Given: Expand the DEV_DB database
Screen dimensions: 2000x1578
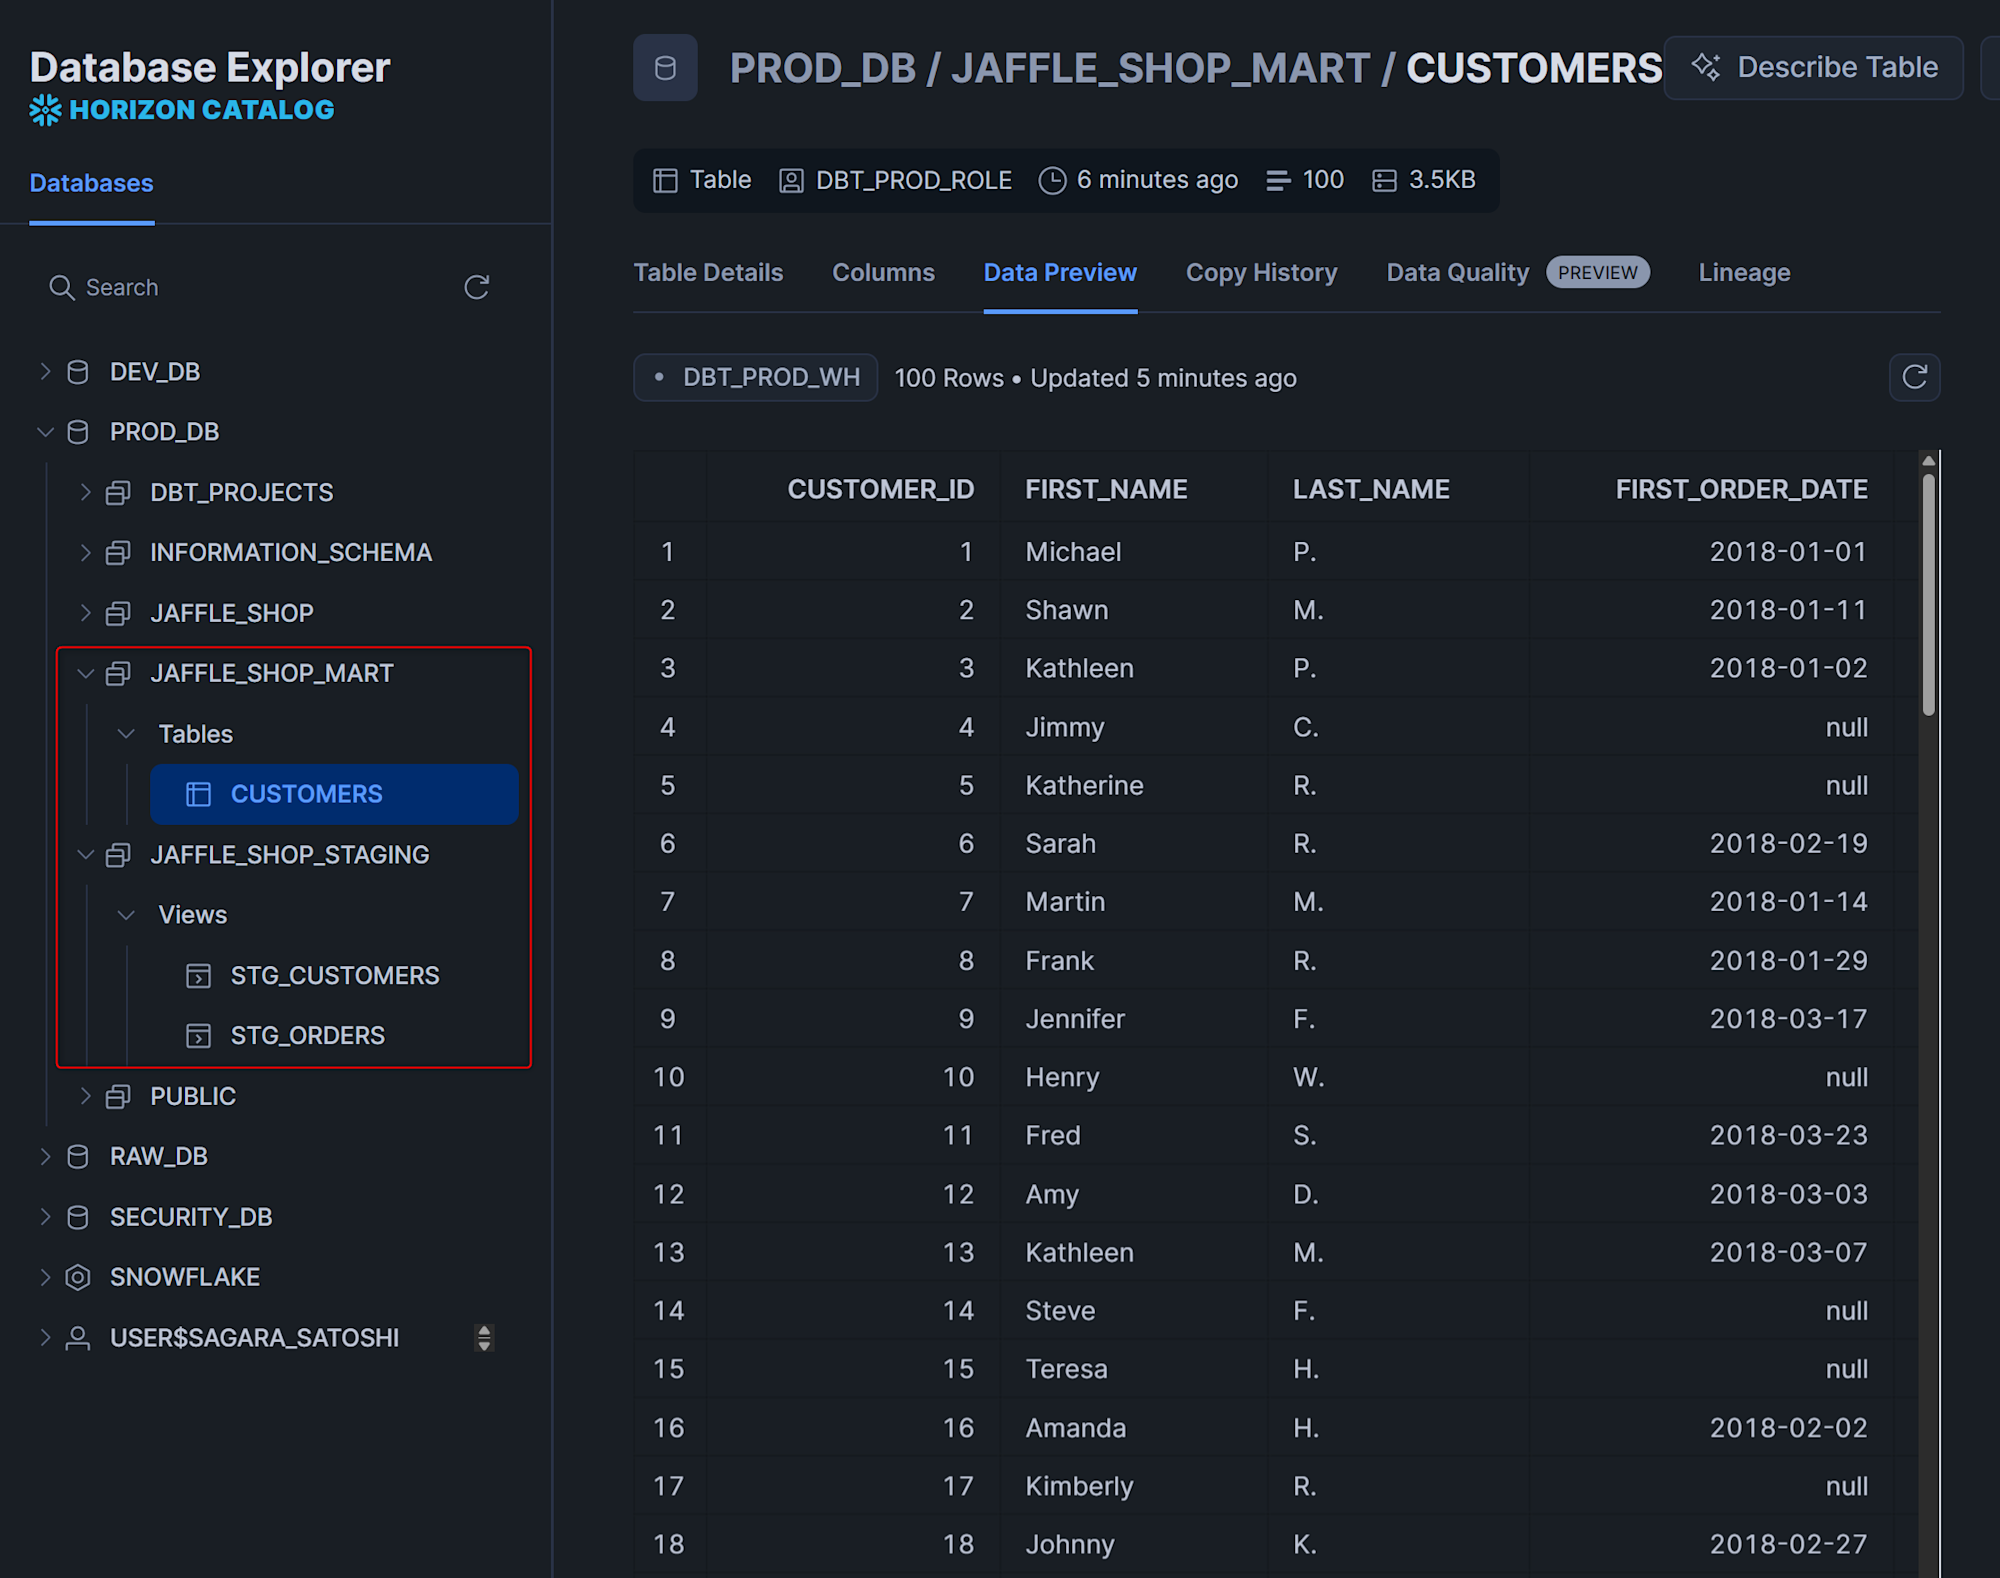Looking at the screenshot, I should pos(45,372).
